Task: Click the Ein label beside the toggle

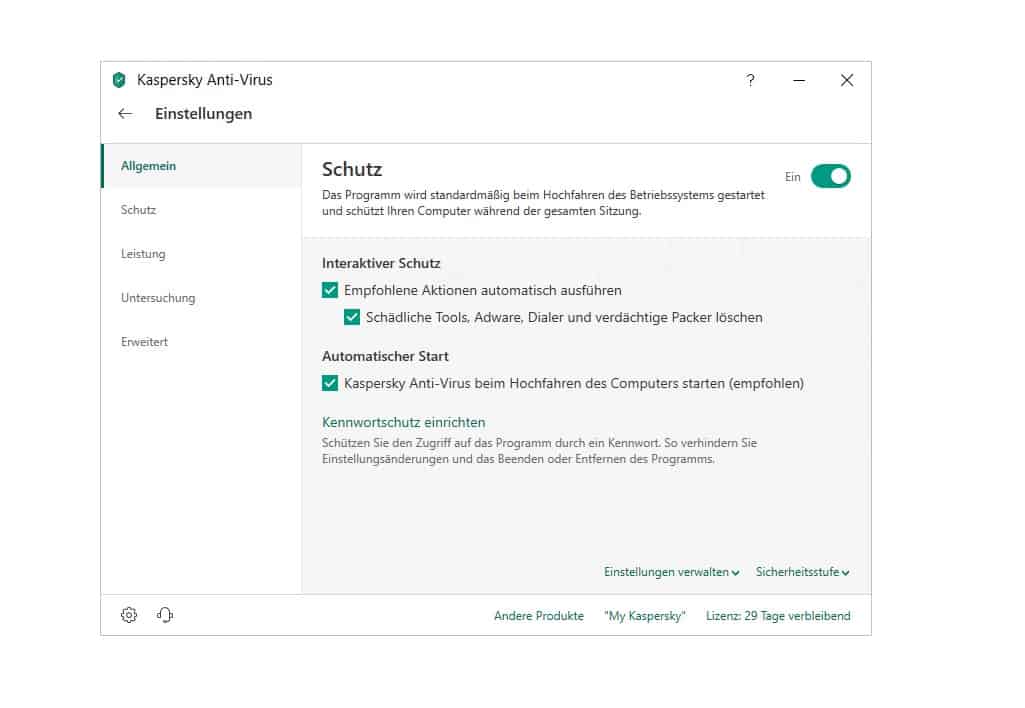Action: click(x=792, y=177)
